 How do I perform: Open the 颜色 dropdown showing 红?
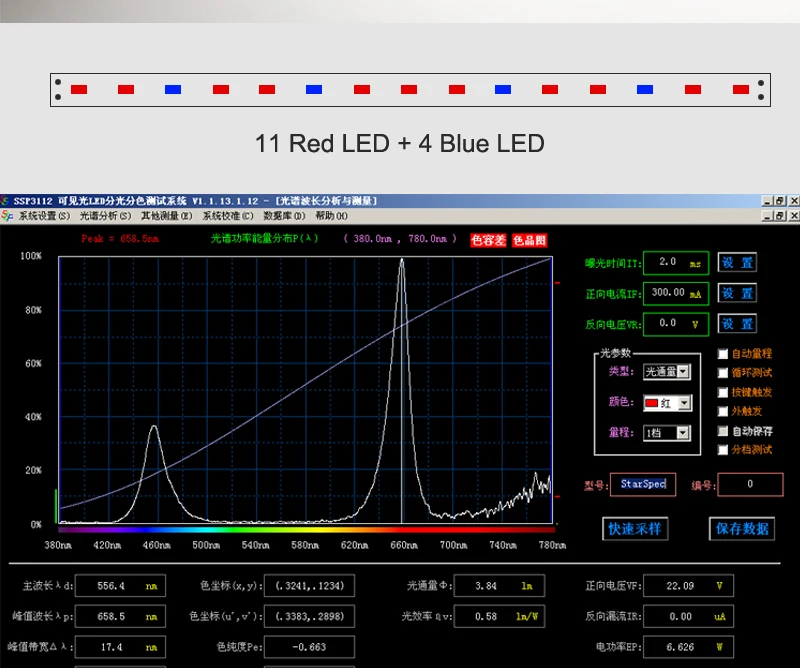(x=683, y=403)
